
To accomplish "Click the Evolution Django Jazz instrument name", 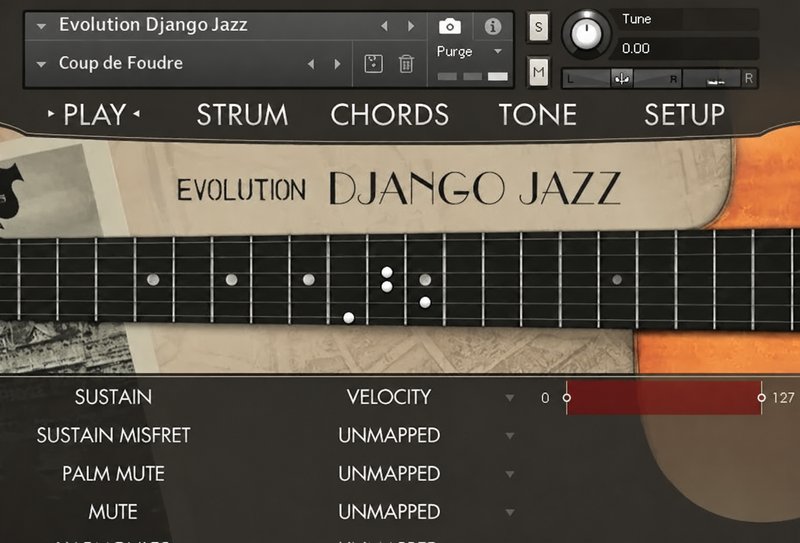I will (153, 25).
